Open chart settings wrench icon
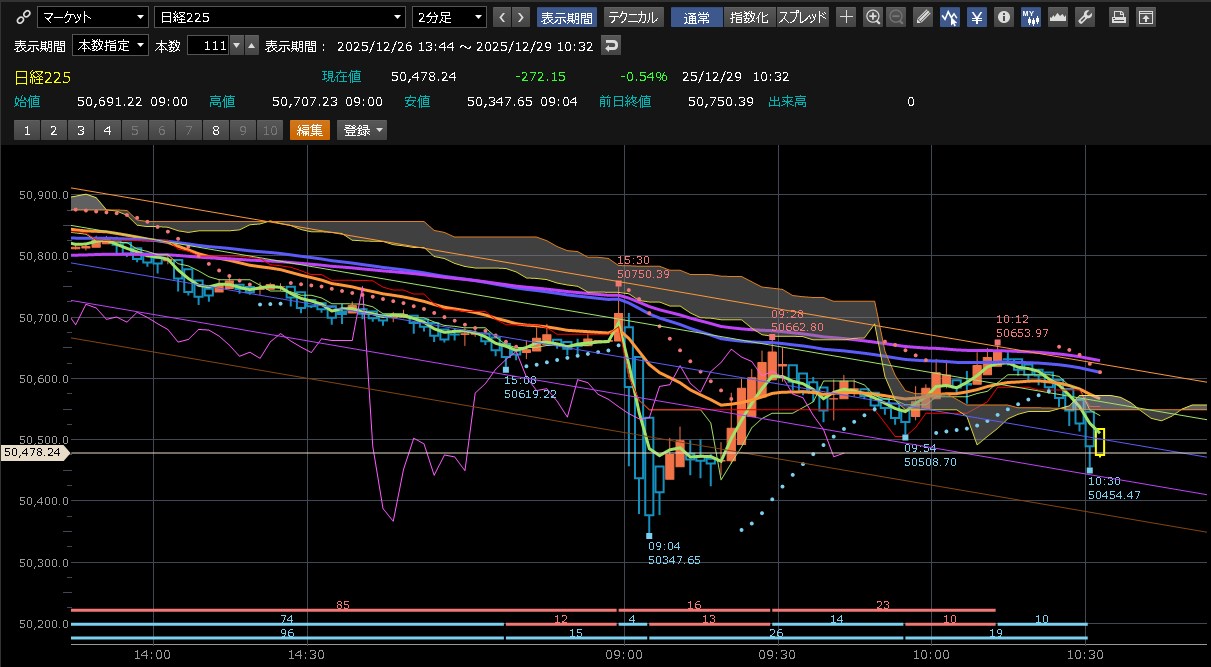The height and width of the screenshot is (667, 1211). 1084,17
